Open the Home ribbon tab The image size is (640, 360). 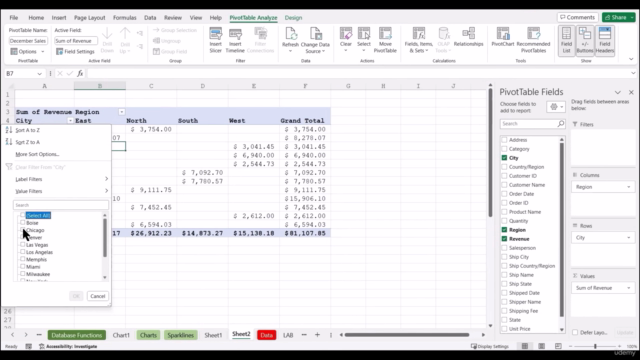[x=36, y=18]
